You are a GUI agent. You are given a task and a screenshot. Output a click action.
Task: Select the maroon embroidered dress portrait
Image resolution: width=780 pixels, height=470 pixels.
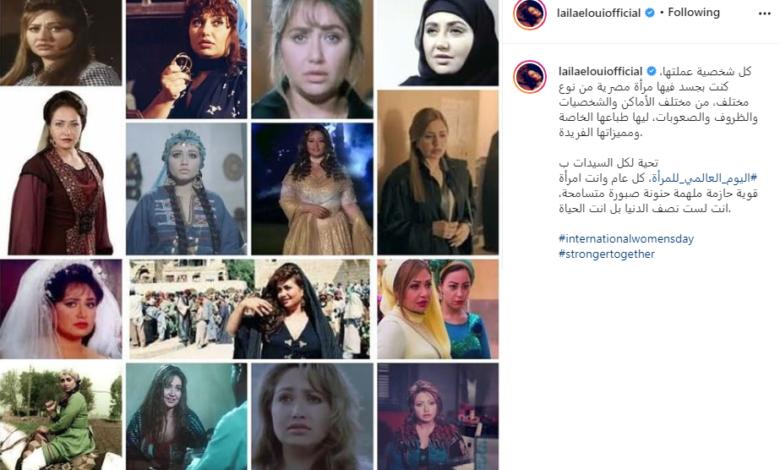pyautogui.click(x=61, y=172)
